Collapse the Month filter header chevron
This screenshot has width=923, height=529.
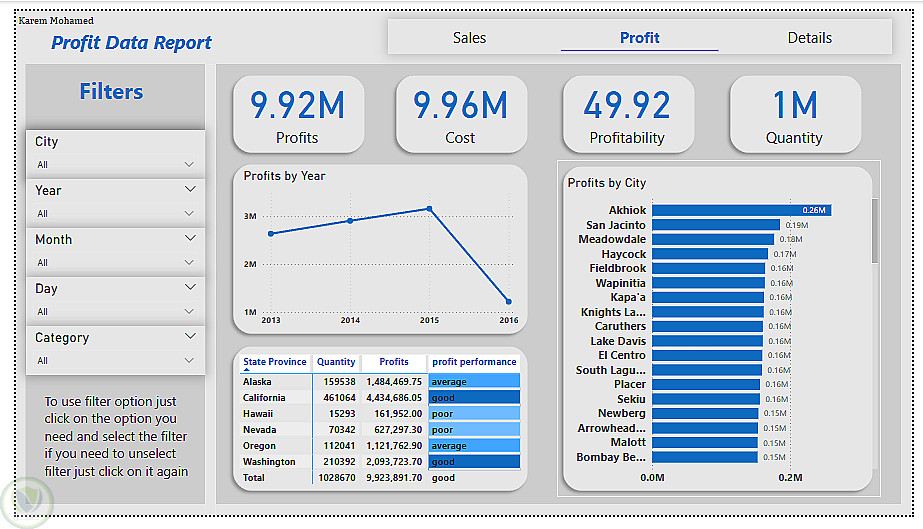click(x=190, y=238)
